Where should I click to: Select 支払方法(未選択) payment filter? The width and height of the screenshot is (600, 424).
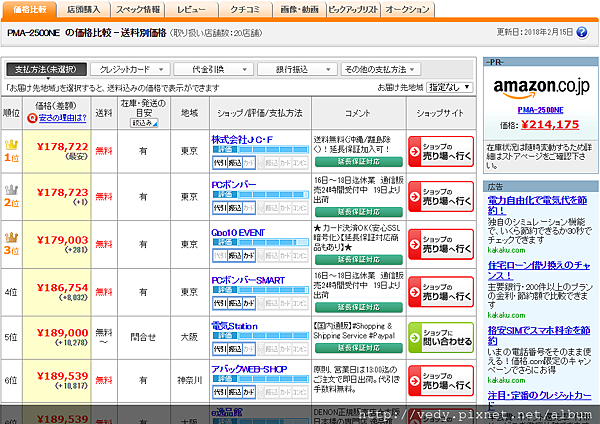46,69
